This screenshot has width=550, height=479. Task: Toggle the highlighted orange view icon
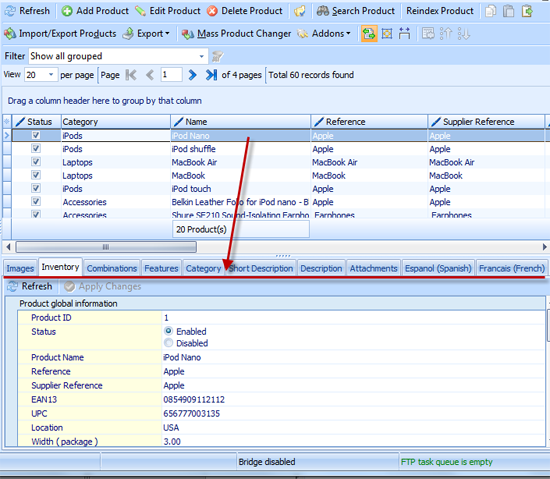[369, 34]
